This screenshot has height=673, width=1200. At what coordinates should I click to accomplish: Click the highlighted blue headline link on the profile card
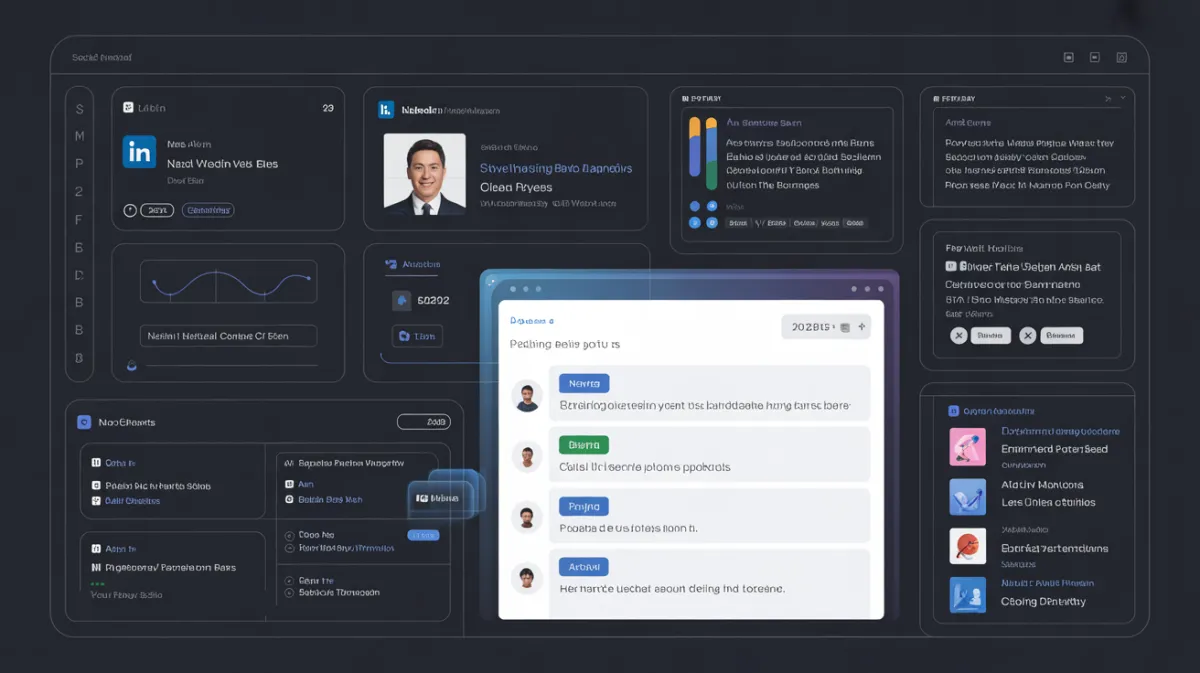555,169
